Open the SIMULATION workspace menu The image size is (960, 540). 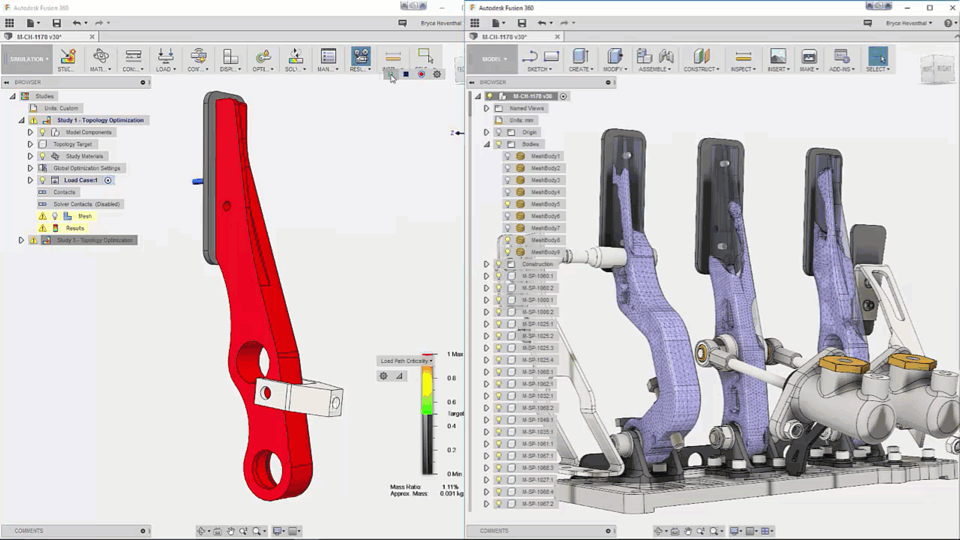click(27, 59)
